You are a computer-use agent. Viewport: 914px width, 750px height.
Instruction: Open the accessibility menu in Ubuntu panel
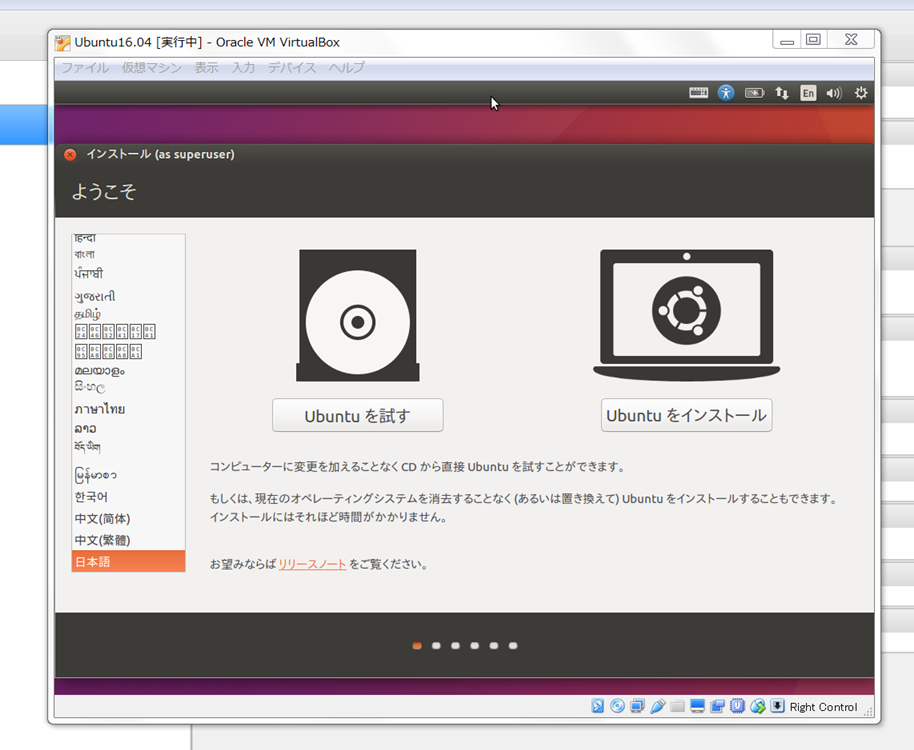pos(726,93)
